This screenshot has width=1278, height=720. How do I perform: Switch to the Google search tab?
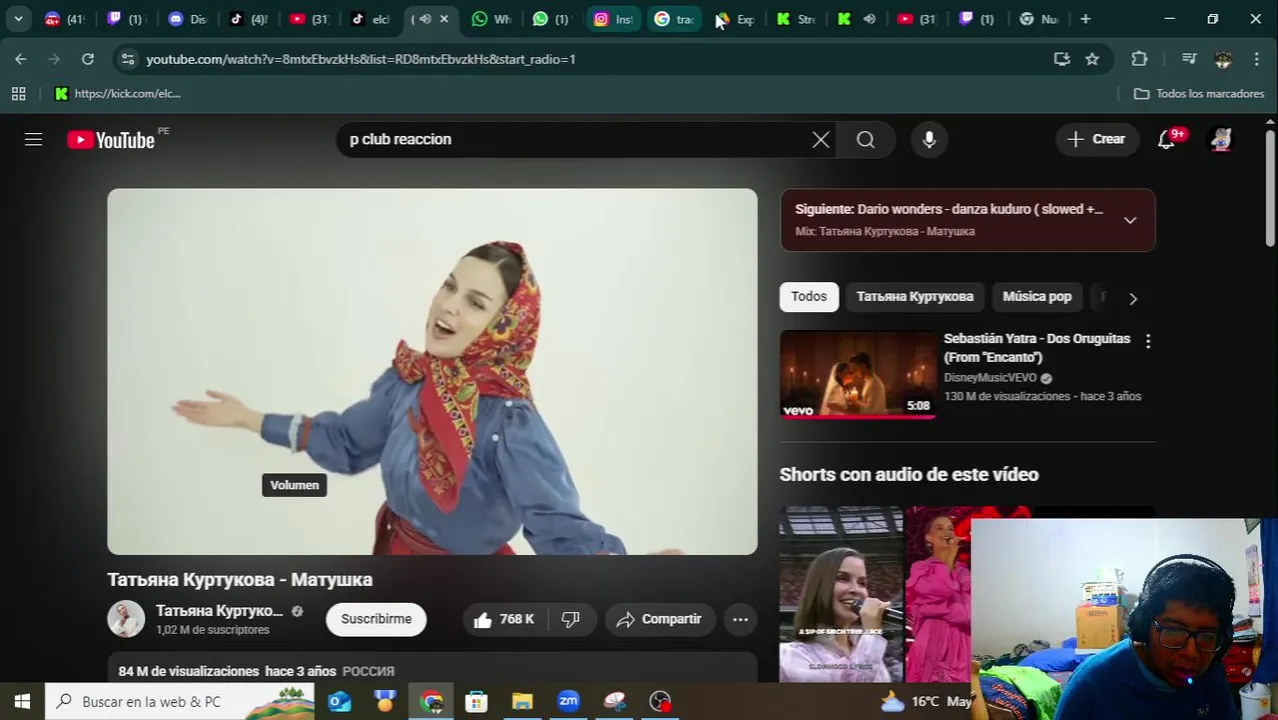(x=674, y=19)
